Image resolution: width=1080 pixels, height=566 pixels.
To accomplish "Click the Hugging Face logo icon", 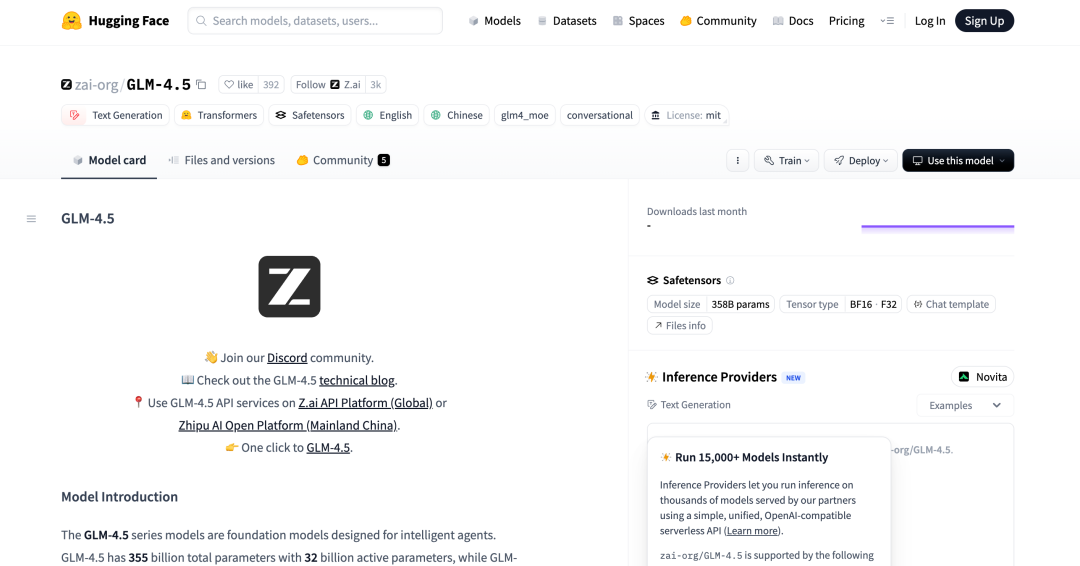I will click(71, 21).
